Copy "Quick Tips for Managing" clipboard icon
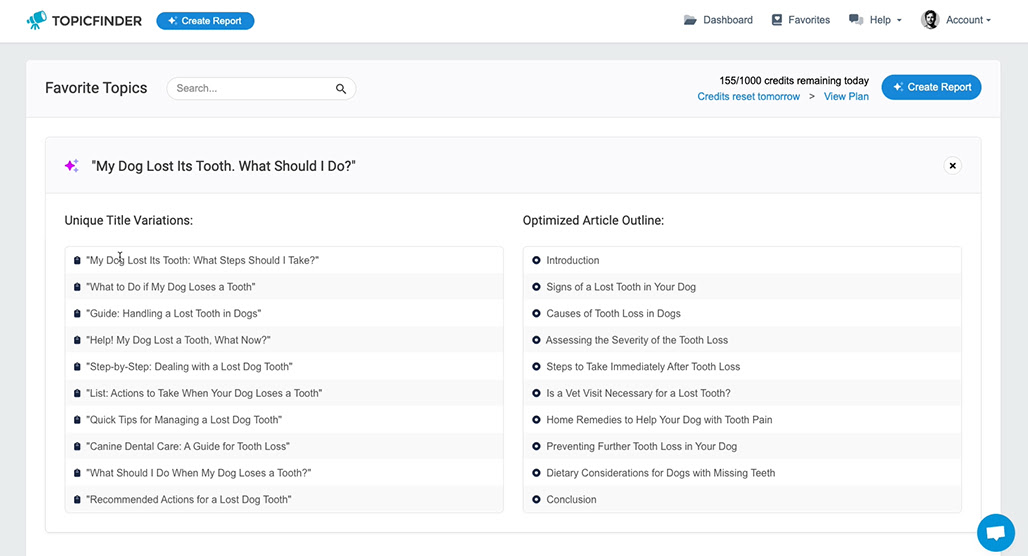 click(77, 420)
